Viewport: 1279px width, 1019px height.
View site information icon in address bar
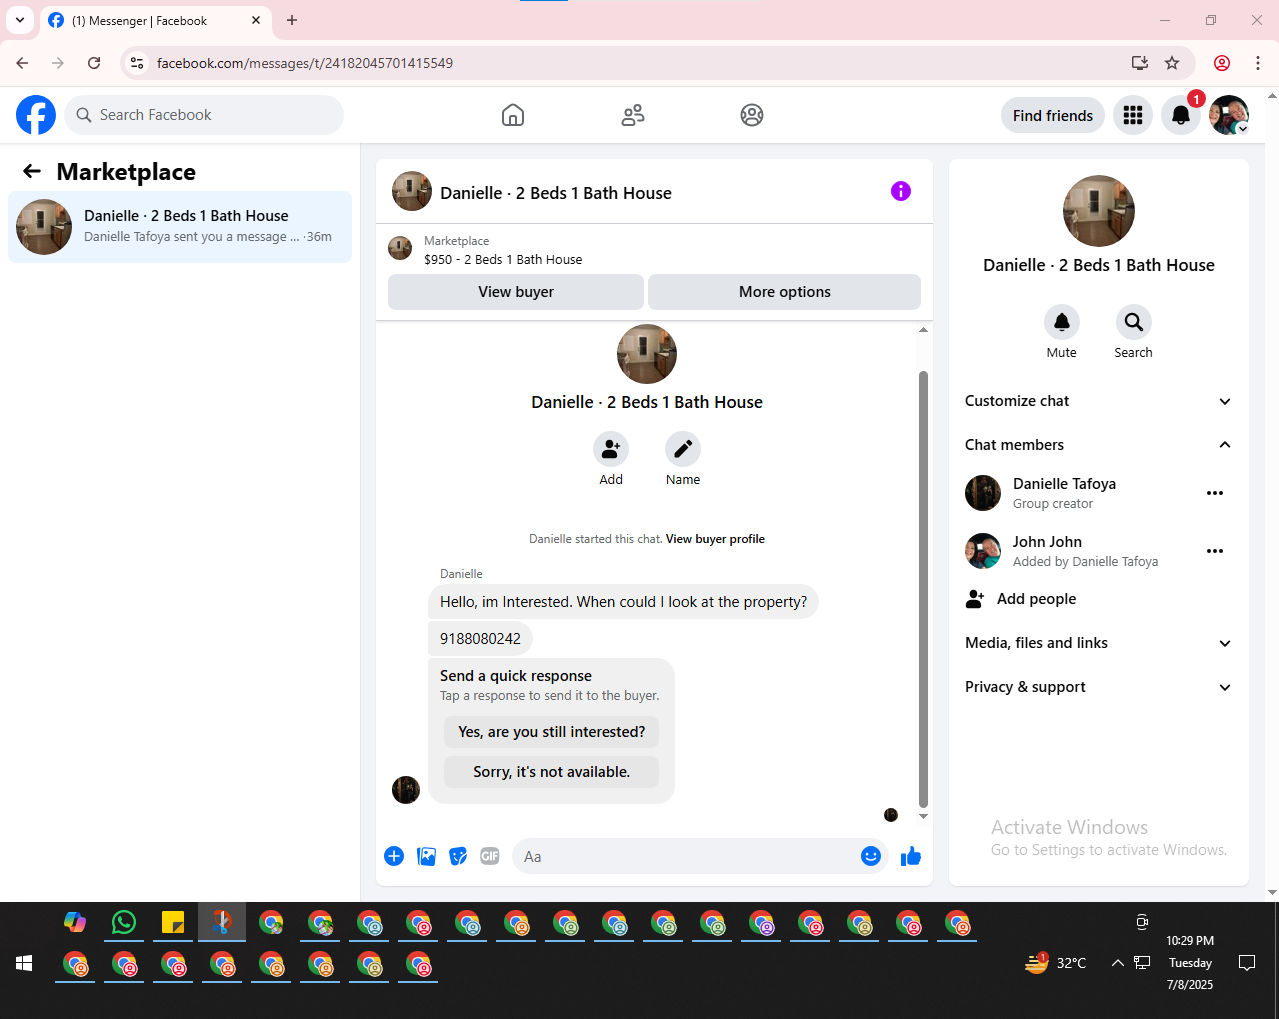point(138,63)
